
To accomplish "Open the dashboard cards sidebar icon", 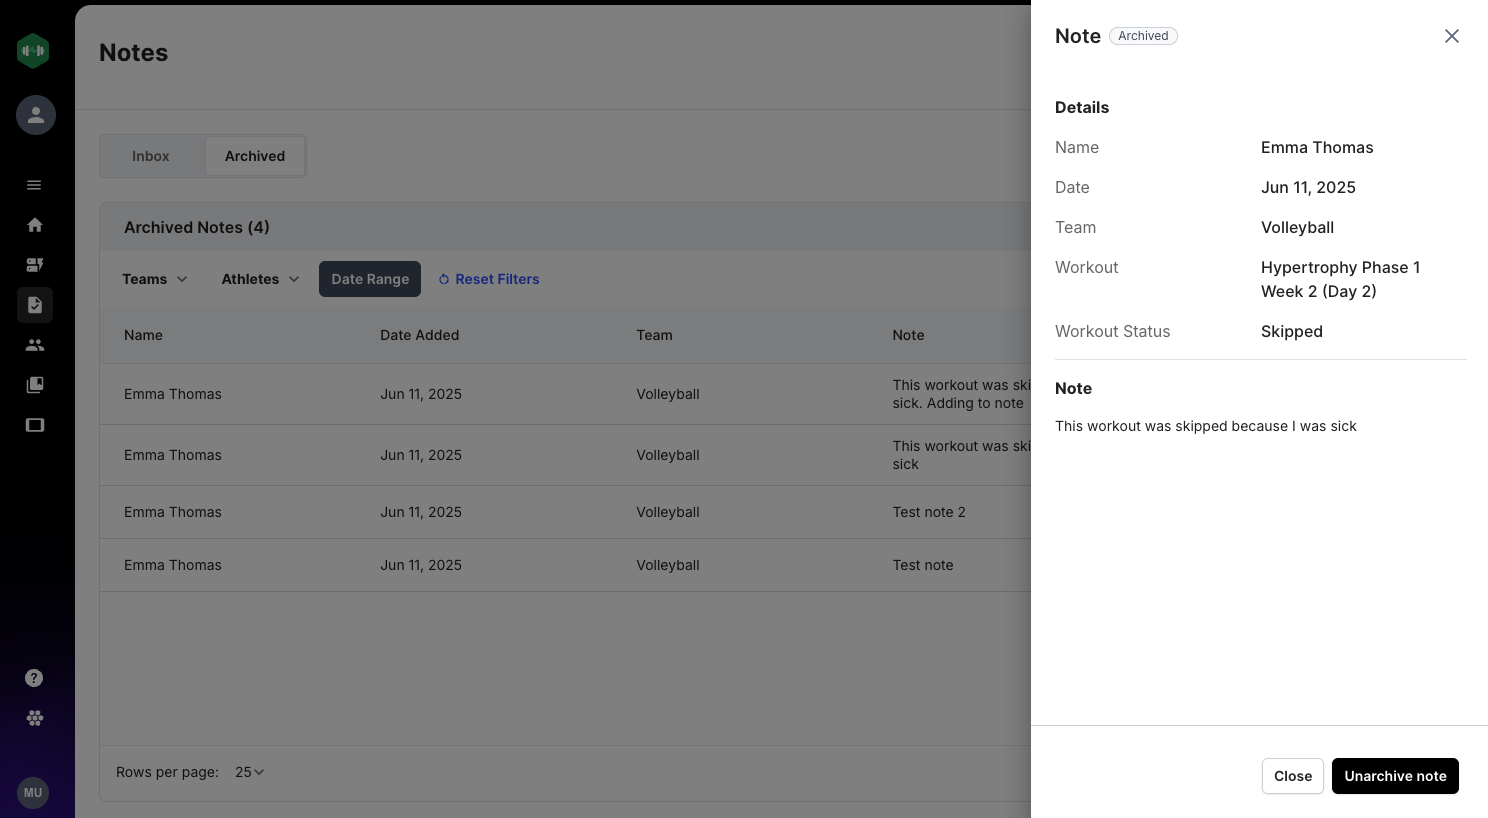I will pos(35,265).
